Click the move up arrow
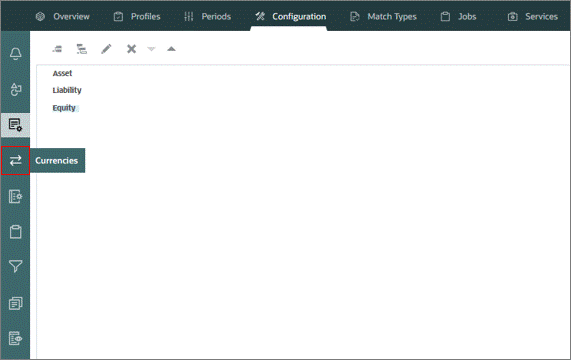Screen dimensions: 571x360 point(171,49)
